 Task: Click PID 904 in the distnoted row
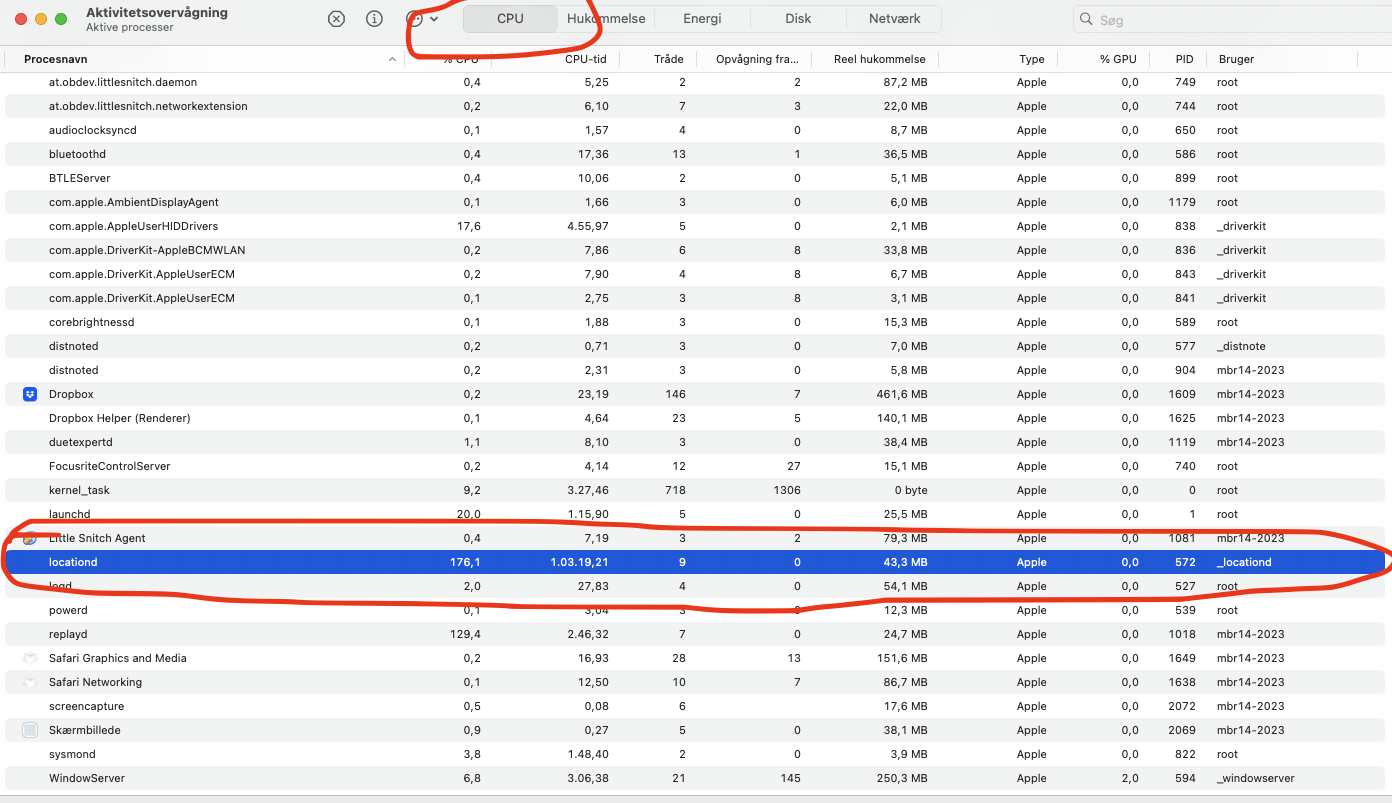[1185, 370]
